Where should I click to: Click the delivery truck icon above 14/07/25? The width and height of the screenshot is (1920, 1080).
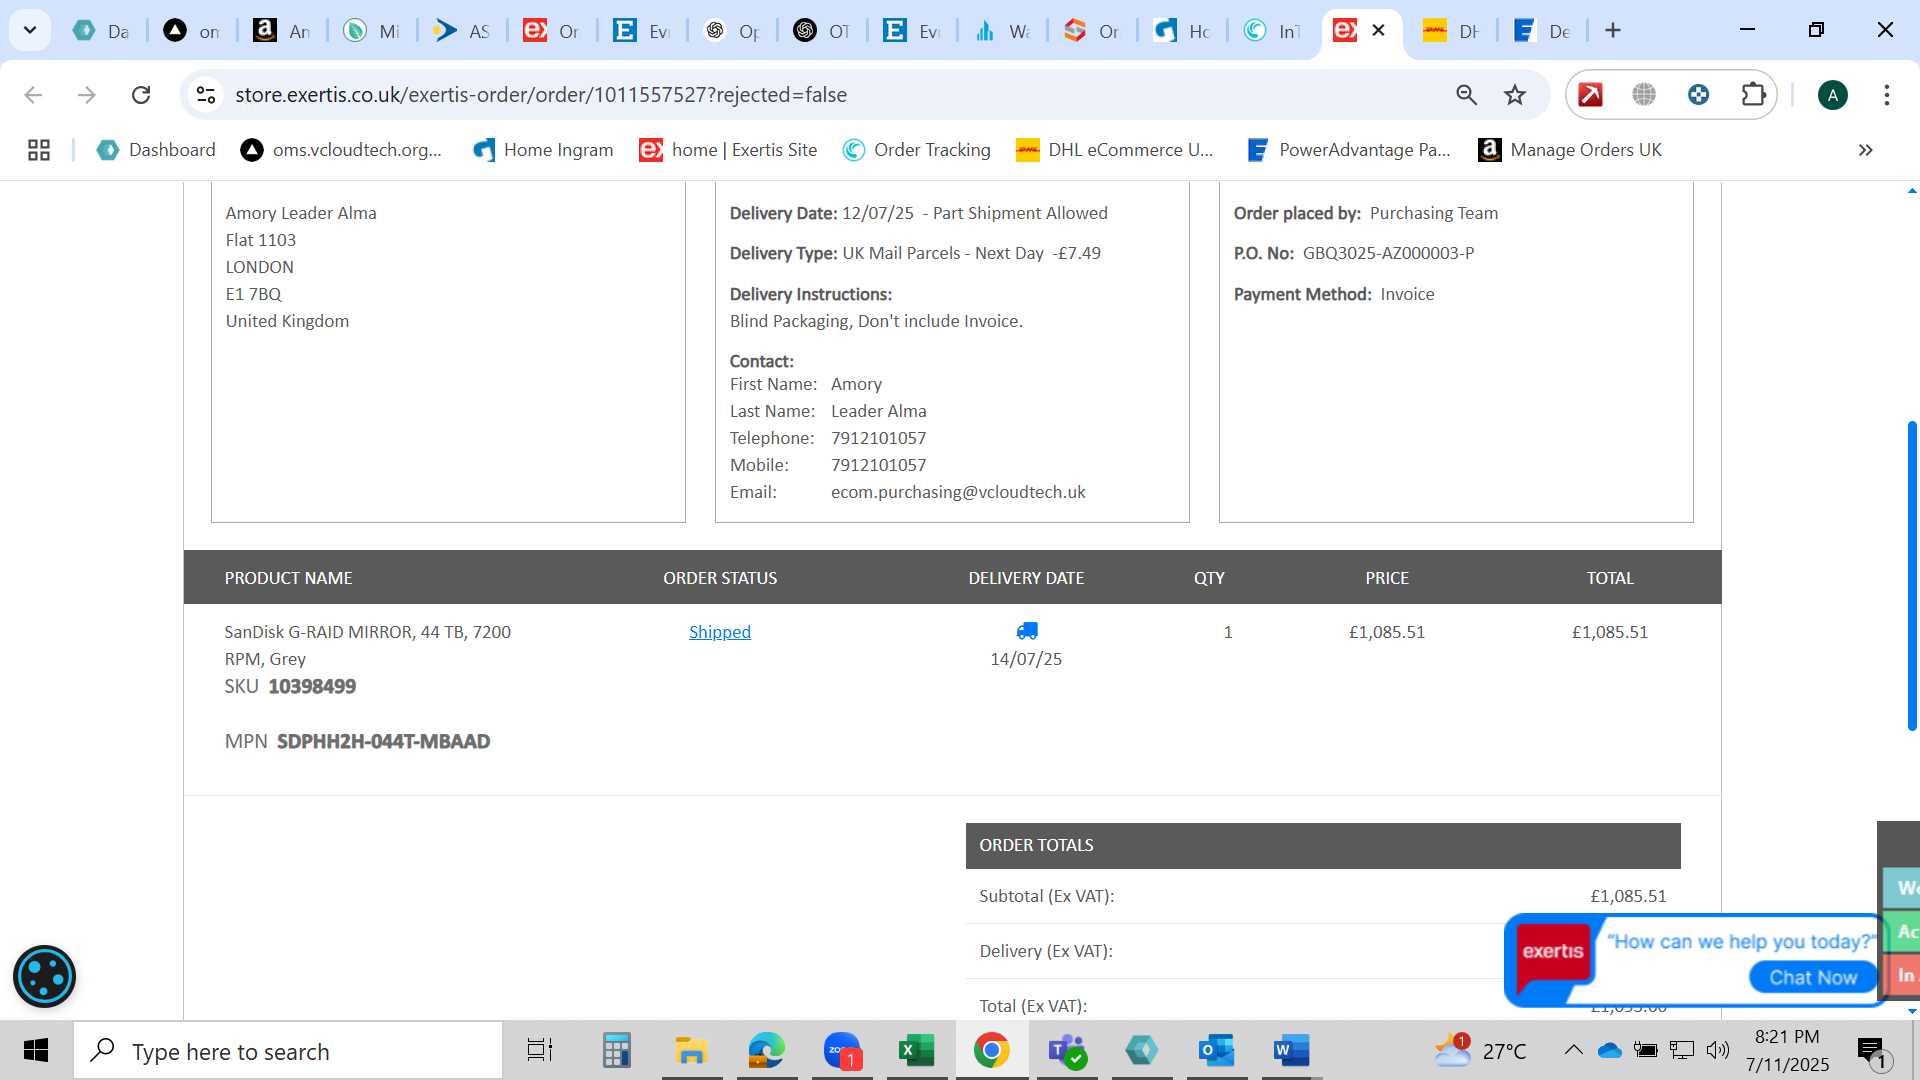pyautogui.click(x=1027, y=631)
